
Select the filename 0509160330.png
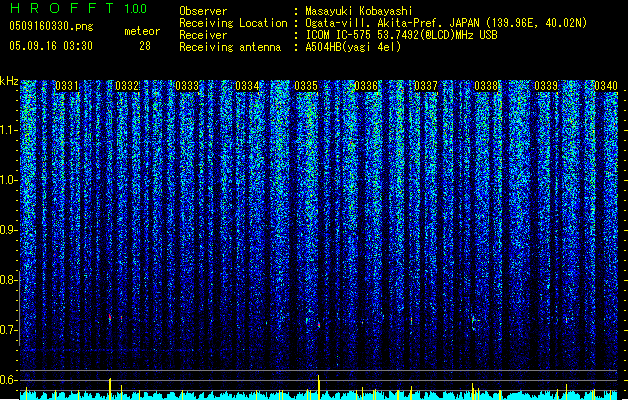pyautogui.click(x=51, y=26)
